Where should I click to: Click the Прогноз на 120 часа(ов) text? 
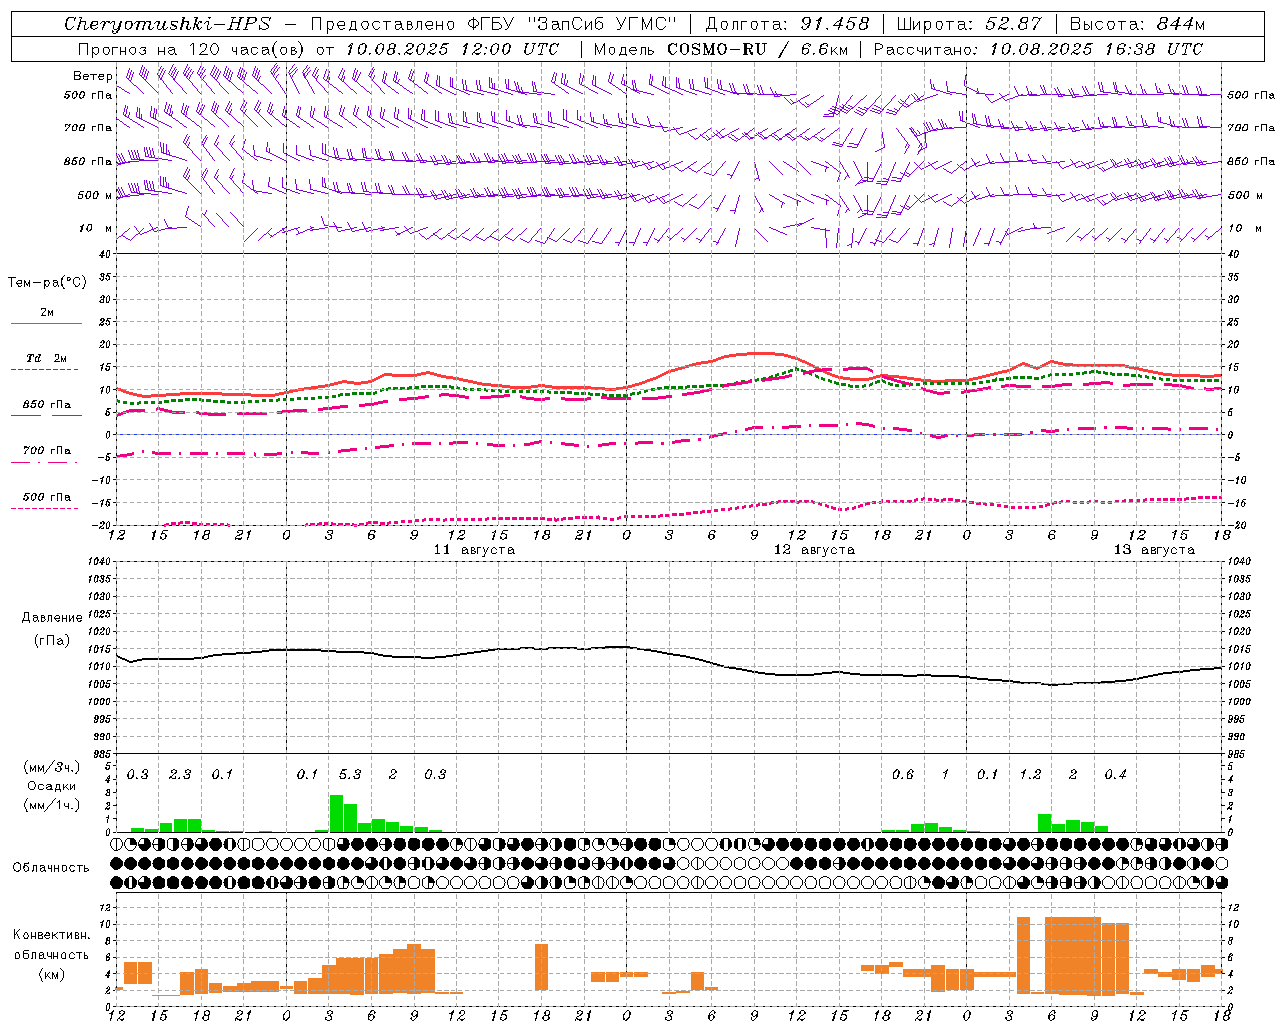coord(192,49)
